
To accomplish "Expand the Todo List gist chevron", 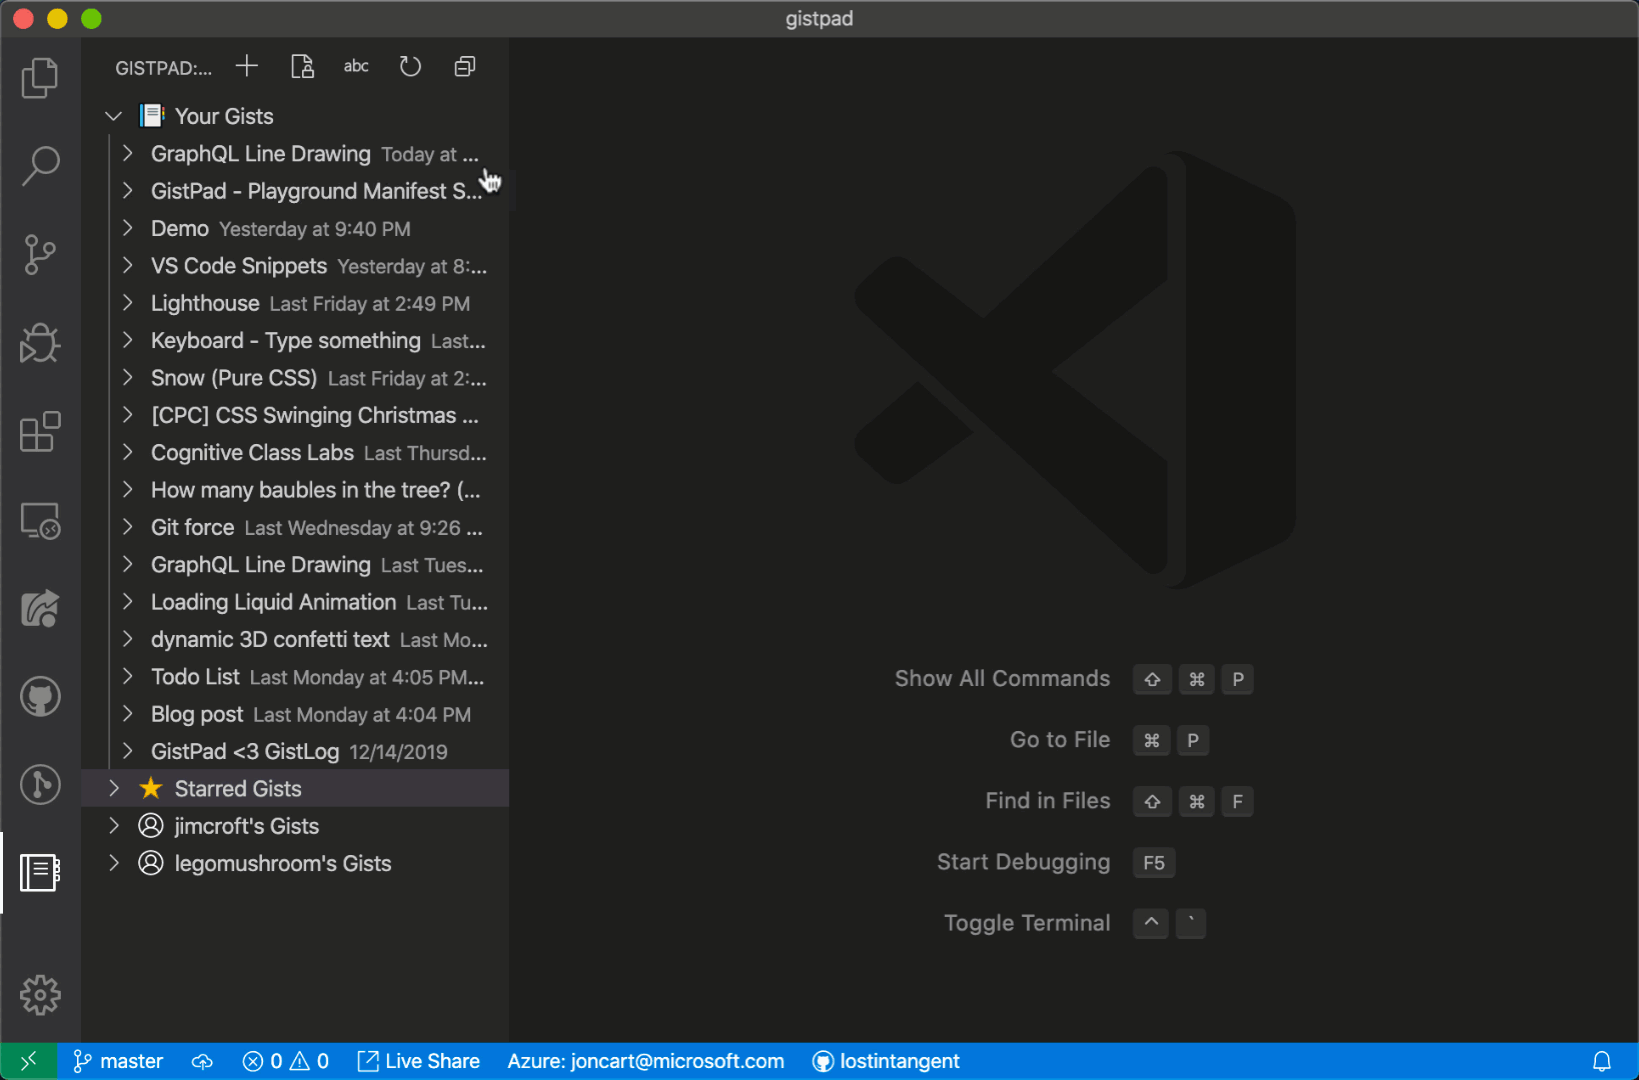I will pyautogui.click(x=128, y=677).
